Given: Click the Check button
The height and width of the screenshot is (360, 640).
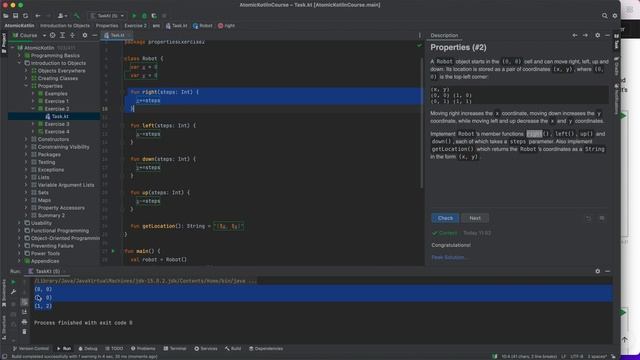Looking at the screenshot, I should coord(445,218).
